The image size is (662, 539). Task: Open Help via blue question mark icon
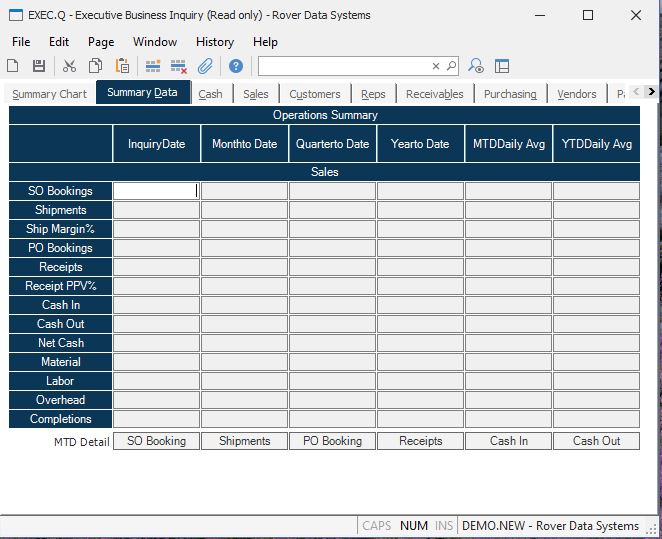pyautogui.click(x=236, y=66)
